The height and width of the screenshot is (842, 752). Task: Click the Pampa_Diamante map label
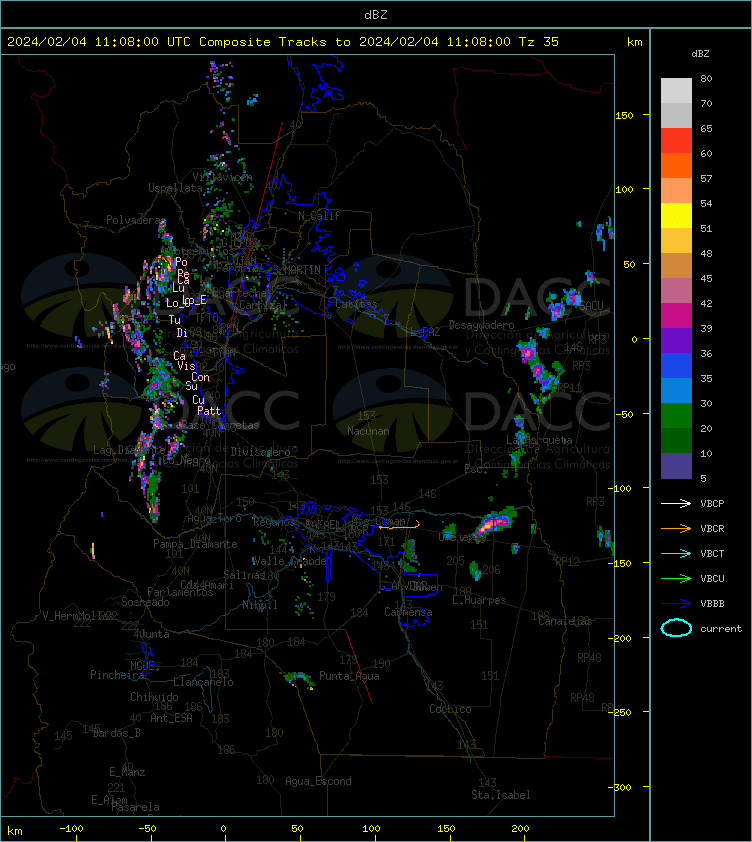[195, 544]
